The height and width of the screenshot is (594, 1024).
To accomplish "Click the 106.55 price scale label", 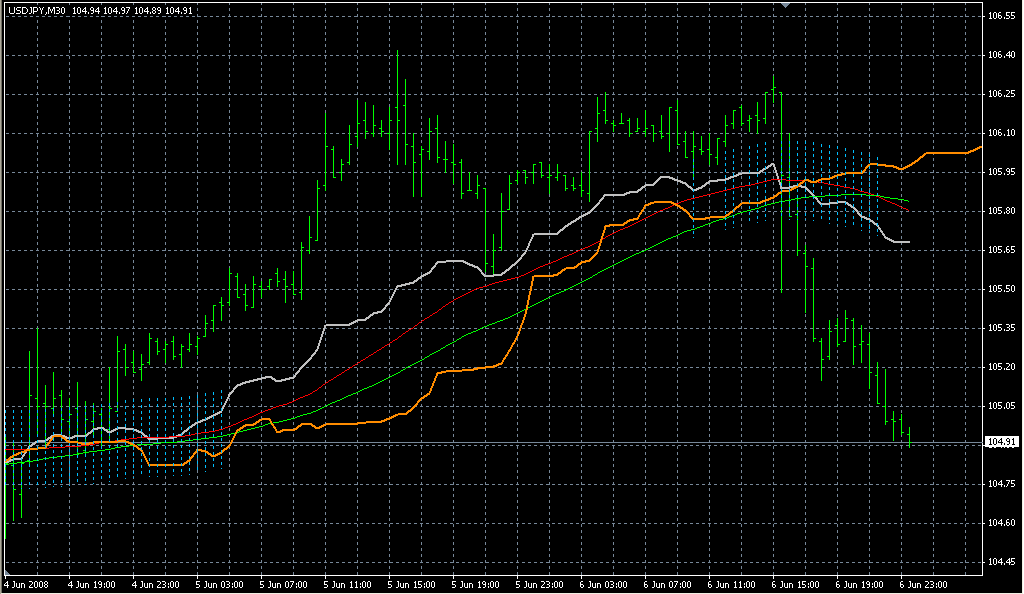I will tap(1001, 17).
